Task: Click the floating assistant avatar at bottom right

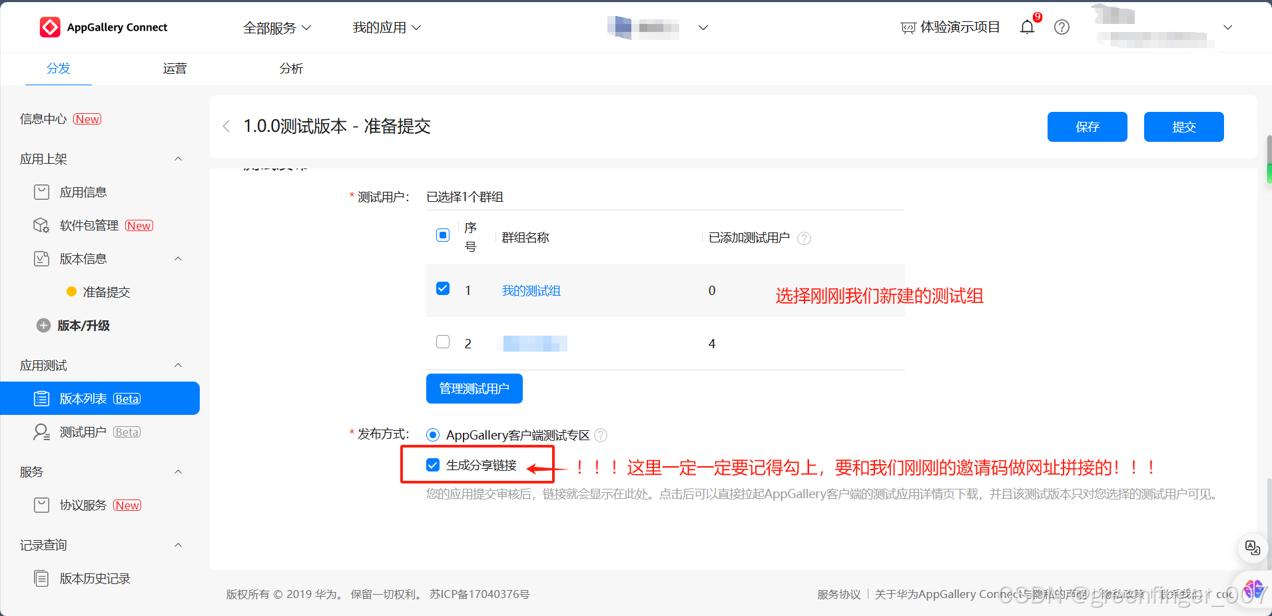Action: [x=1255, y=590]
